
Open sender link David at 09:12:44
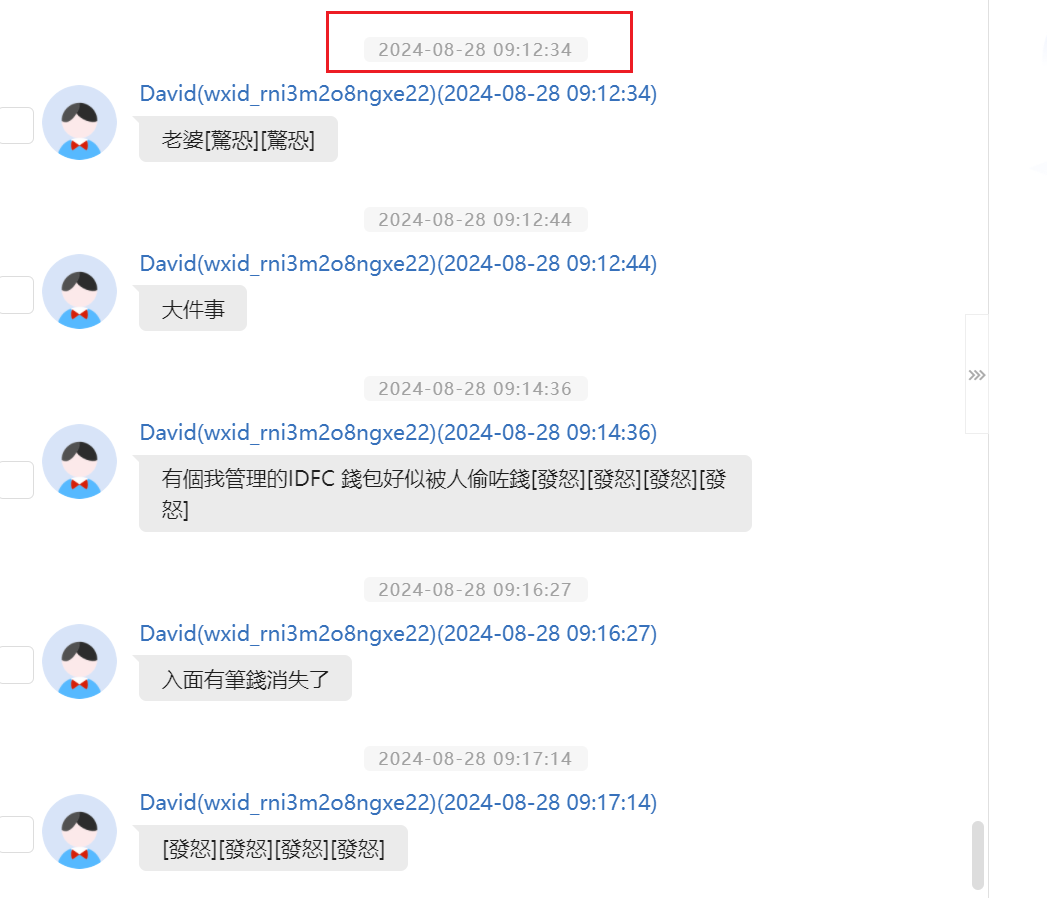pyautogui.click(x=398, y=264)
